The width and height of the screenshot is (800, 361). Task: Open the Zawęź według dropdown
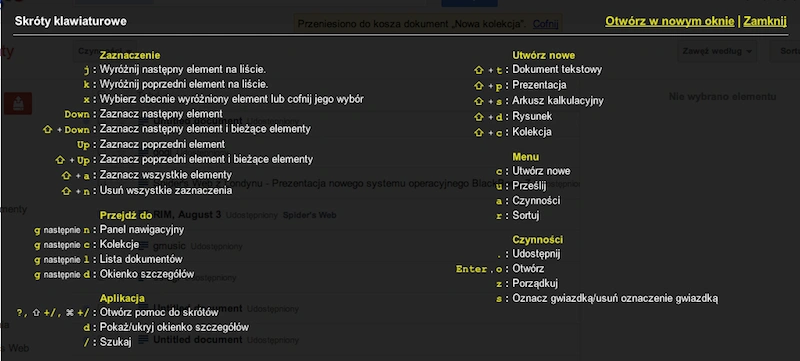717,51
